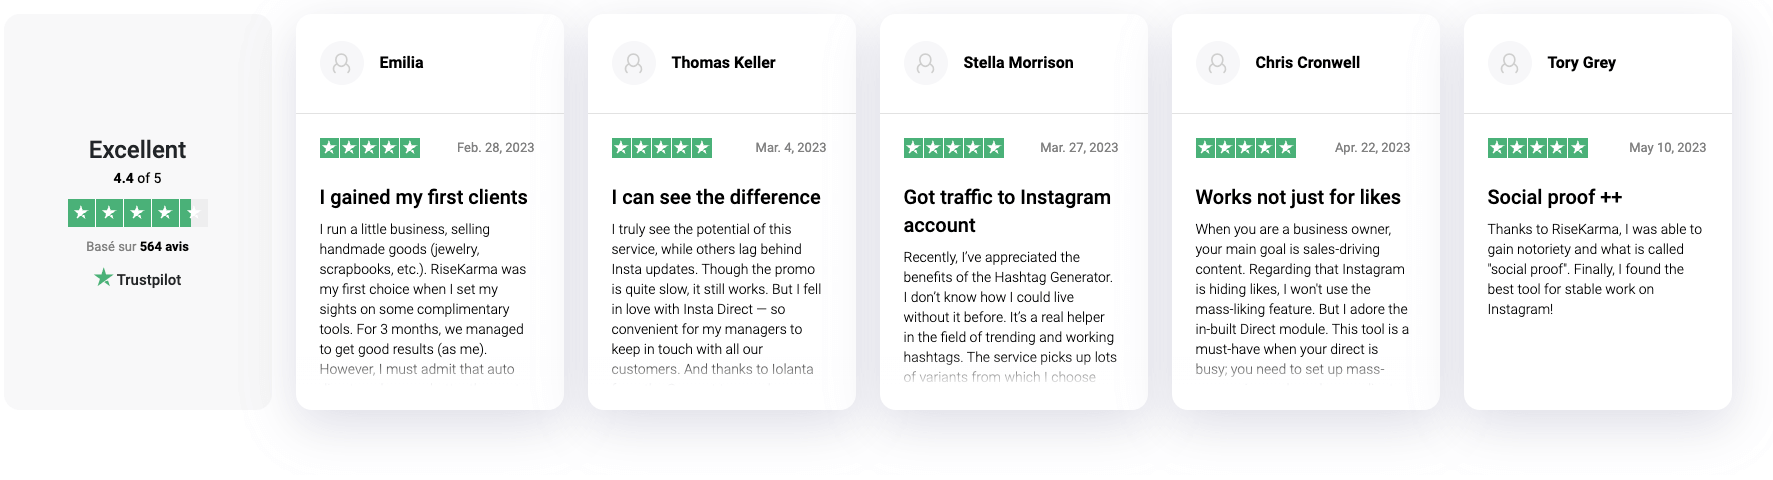This screenshot has width=1773, height=480.
Task: Click the Trustpilot star logo
Action: 103,278
